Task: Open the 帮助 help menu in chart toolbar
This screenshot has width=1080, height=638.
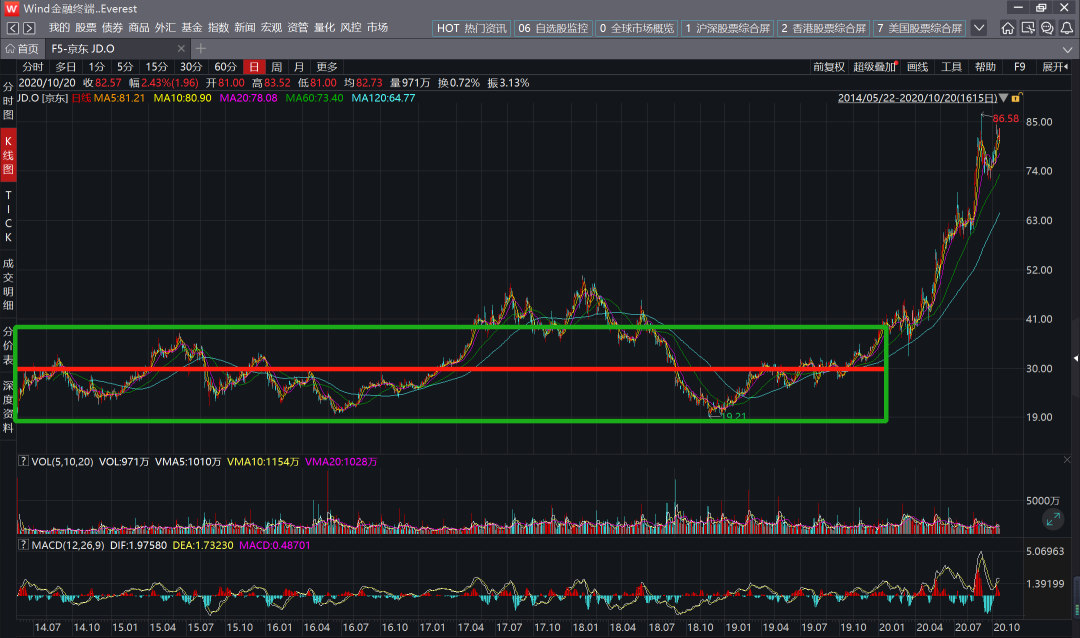Action: [x=986, y=67]
